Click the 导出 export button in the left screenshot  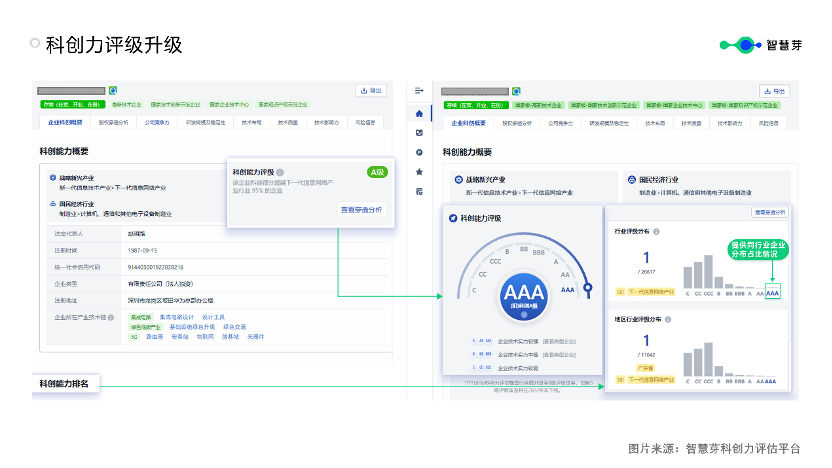371,91
